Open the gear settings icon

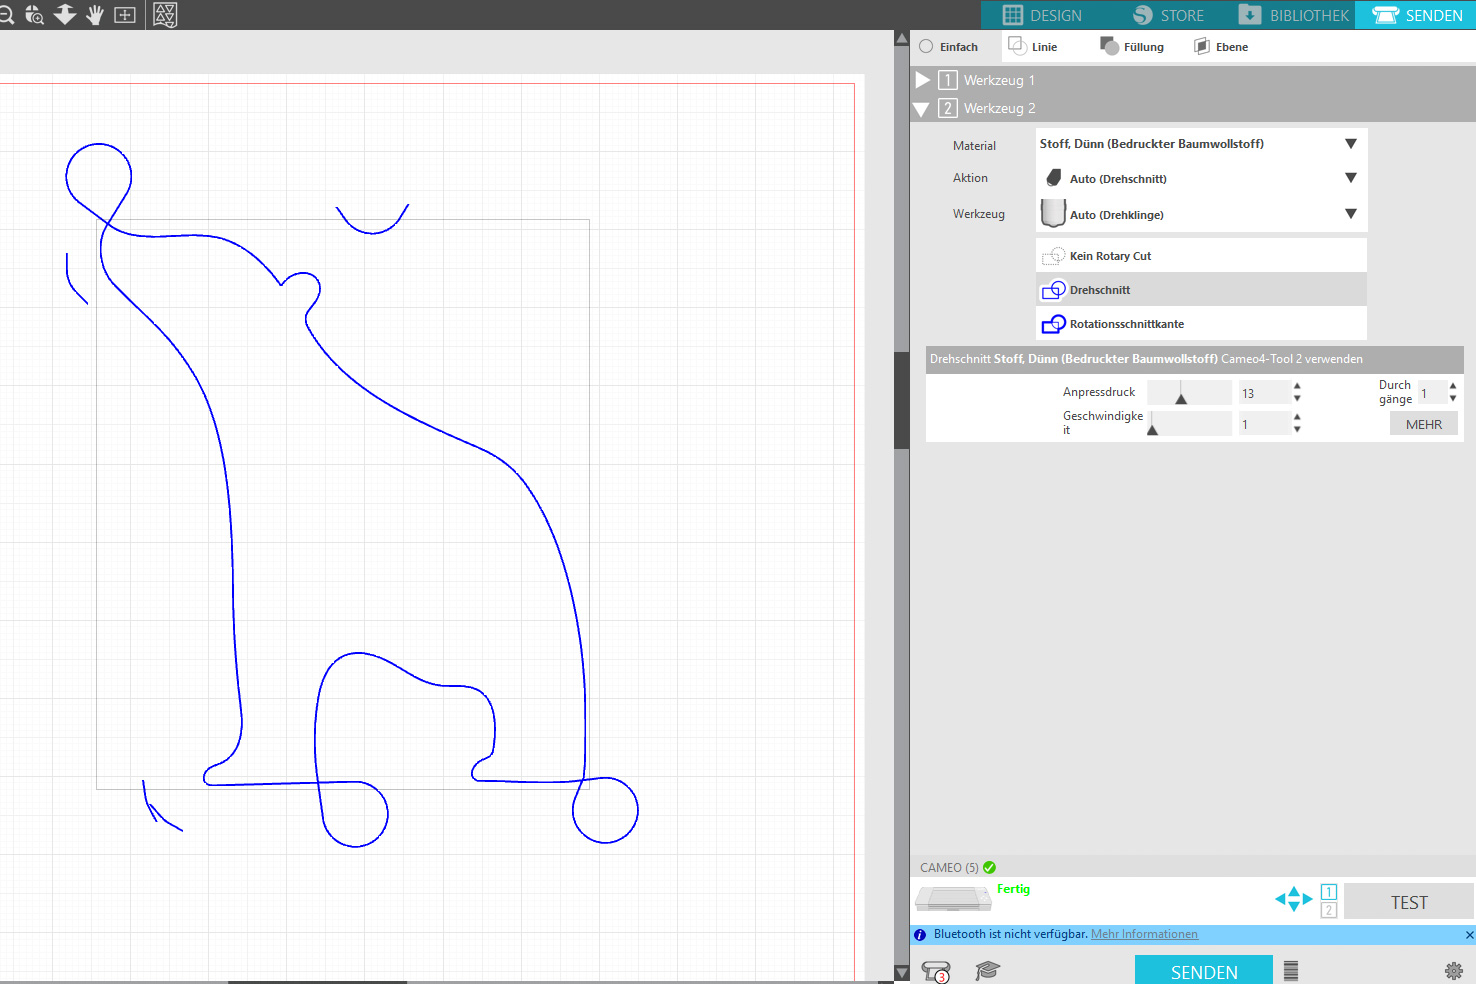pos(1453,970)
